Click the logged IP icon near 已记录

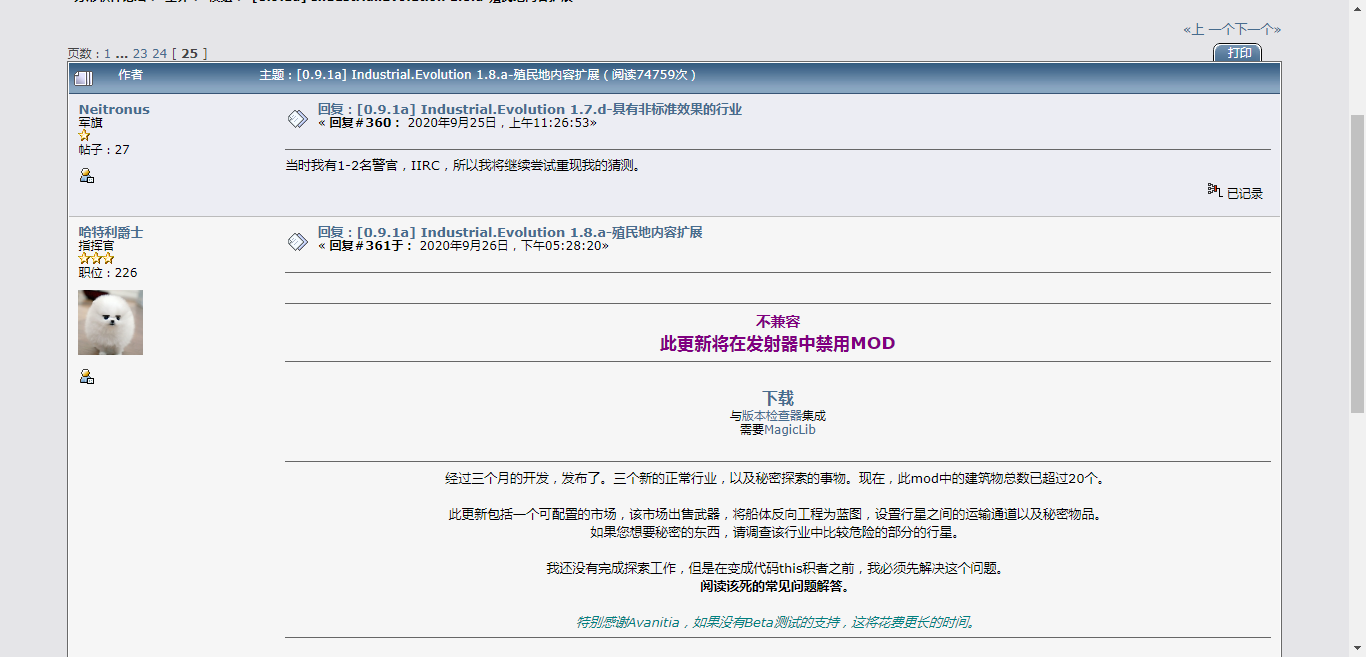[x=1214, y=190]
